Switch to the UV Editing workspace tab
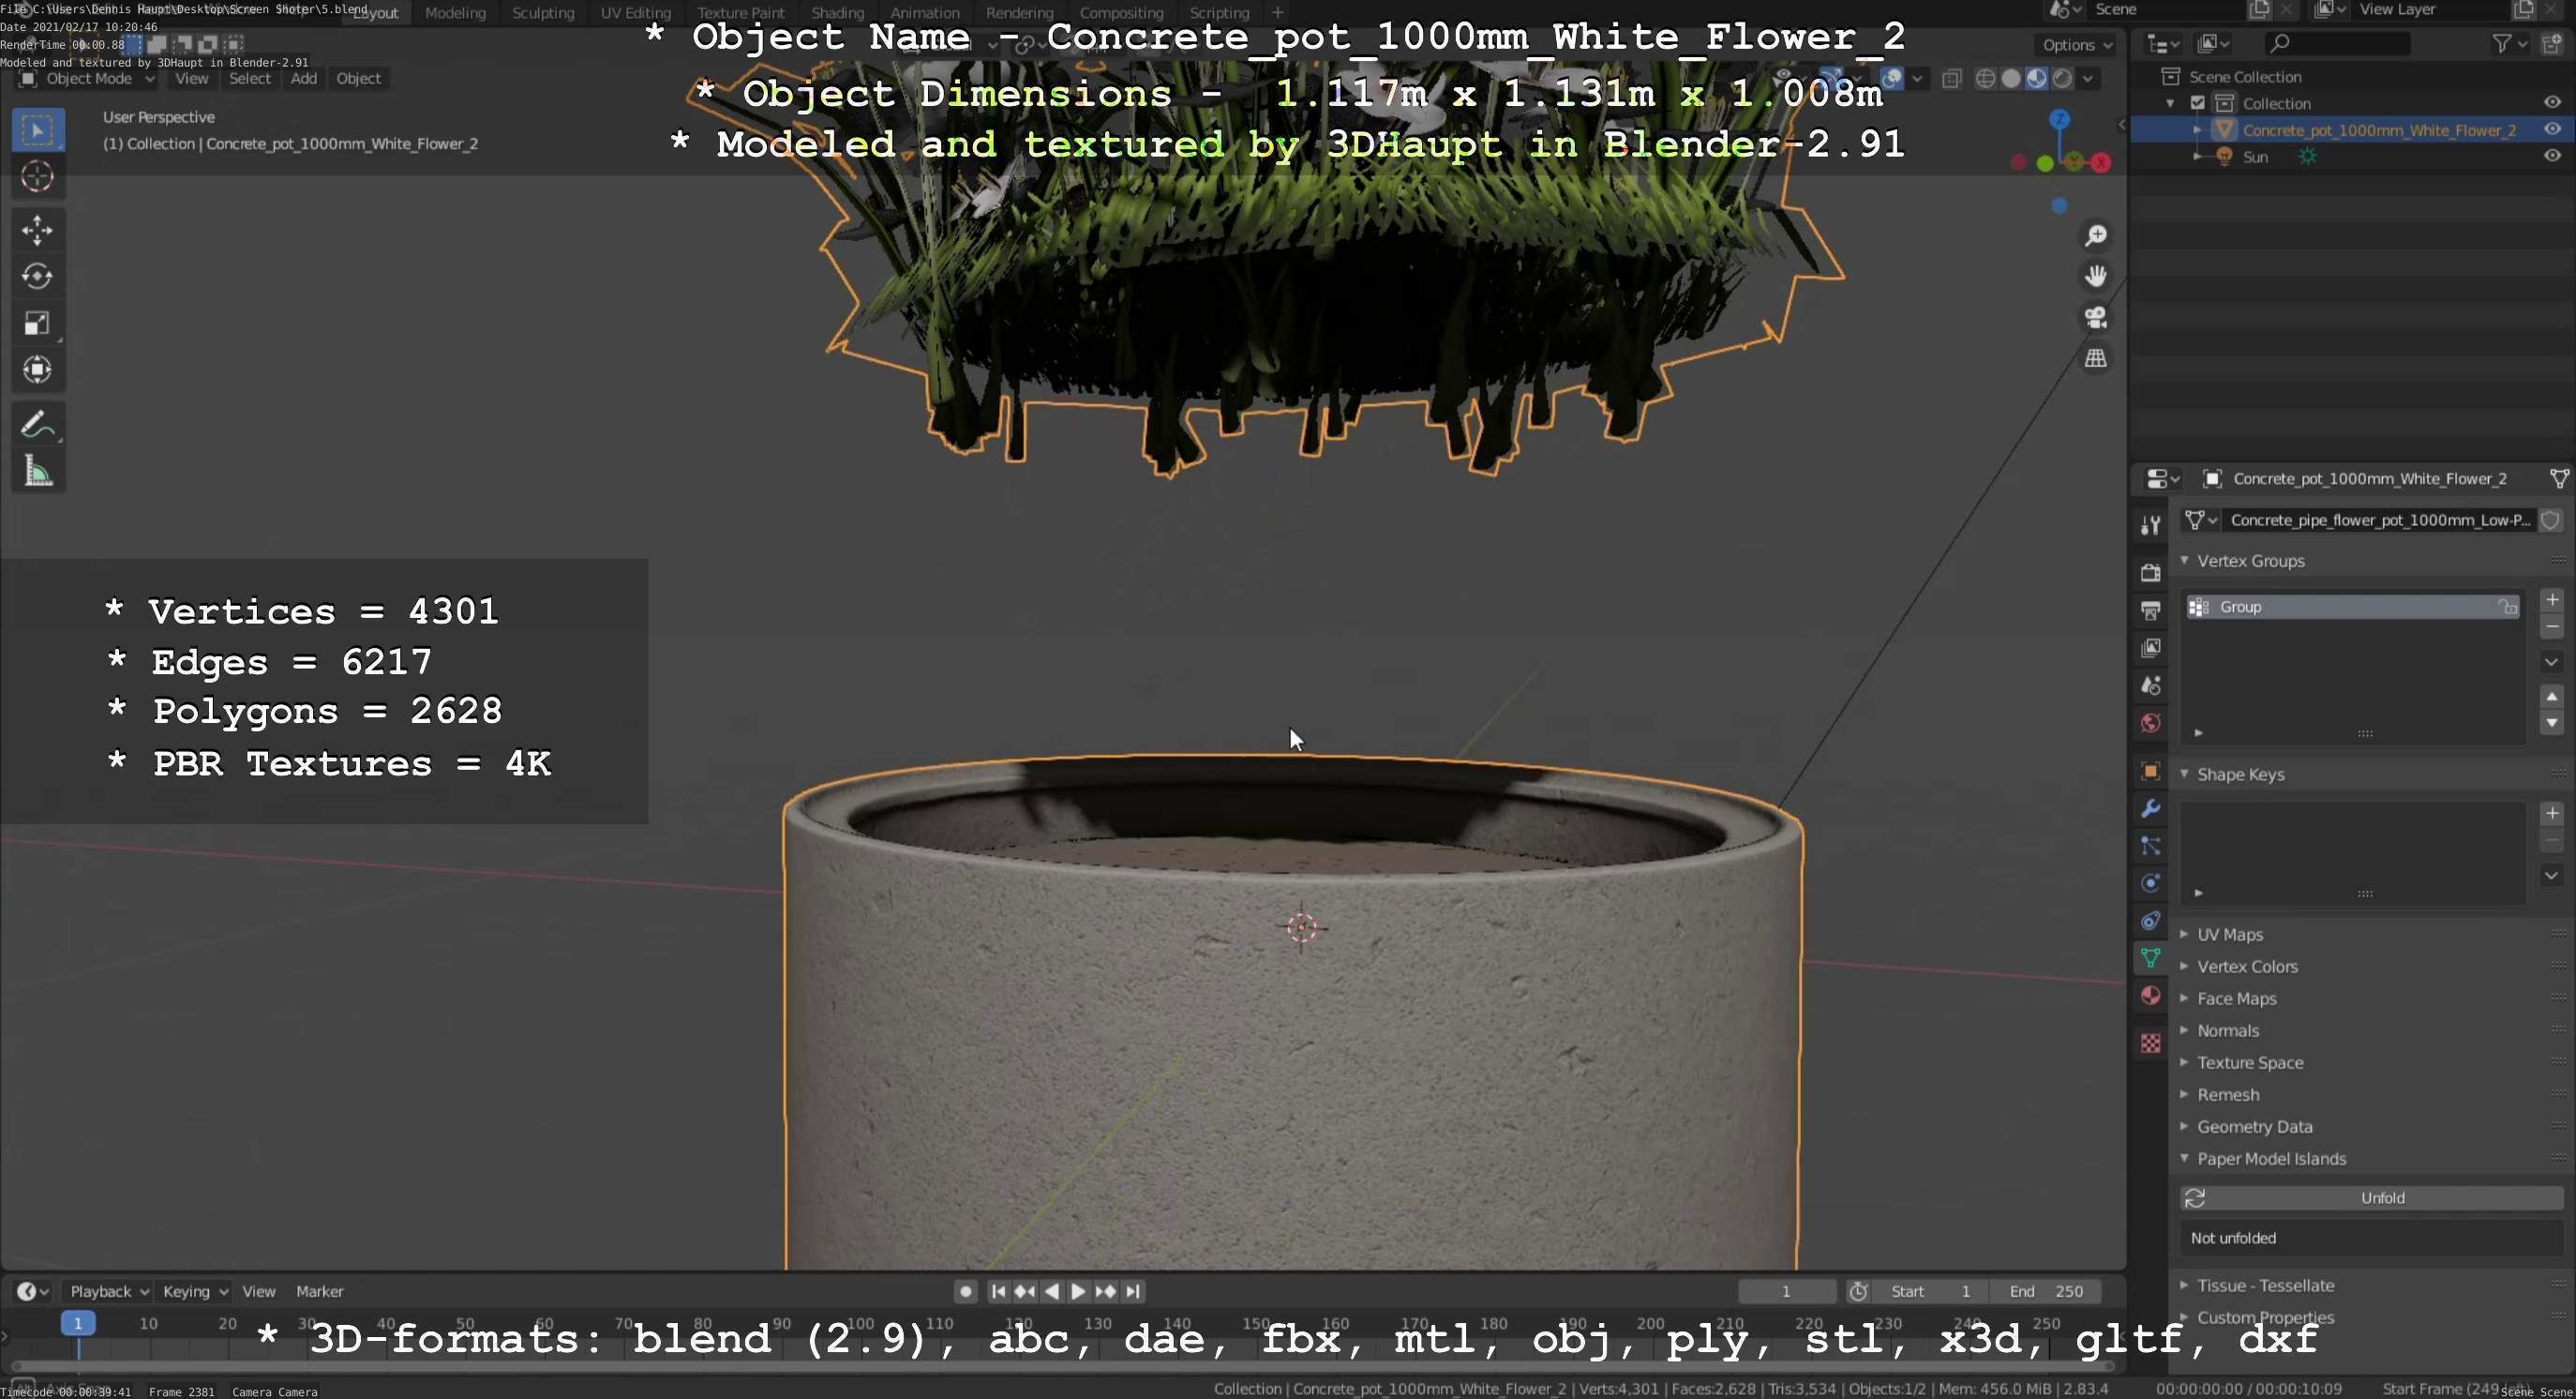Viewport: 2576px width, 1399px height. 635,12
